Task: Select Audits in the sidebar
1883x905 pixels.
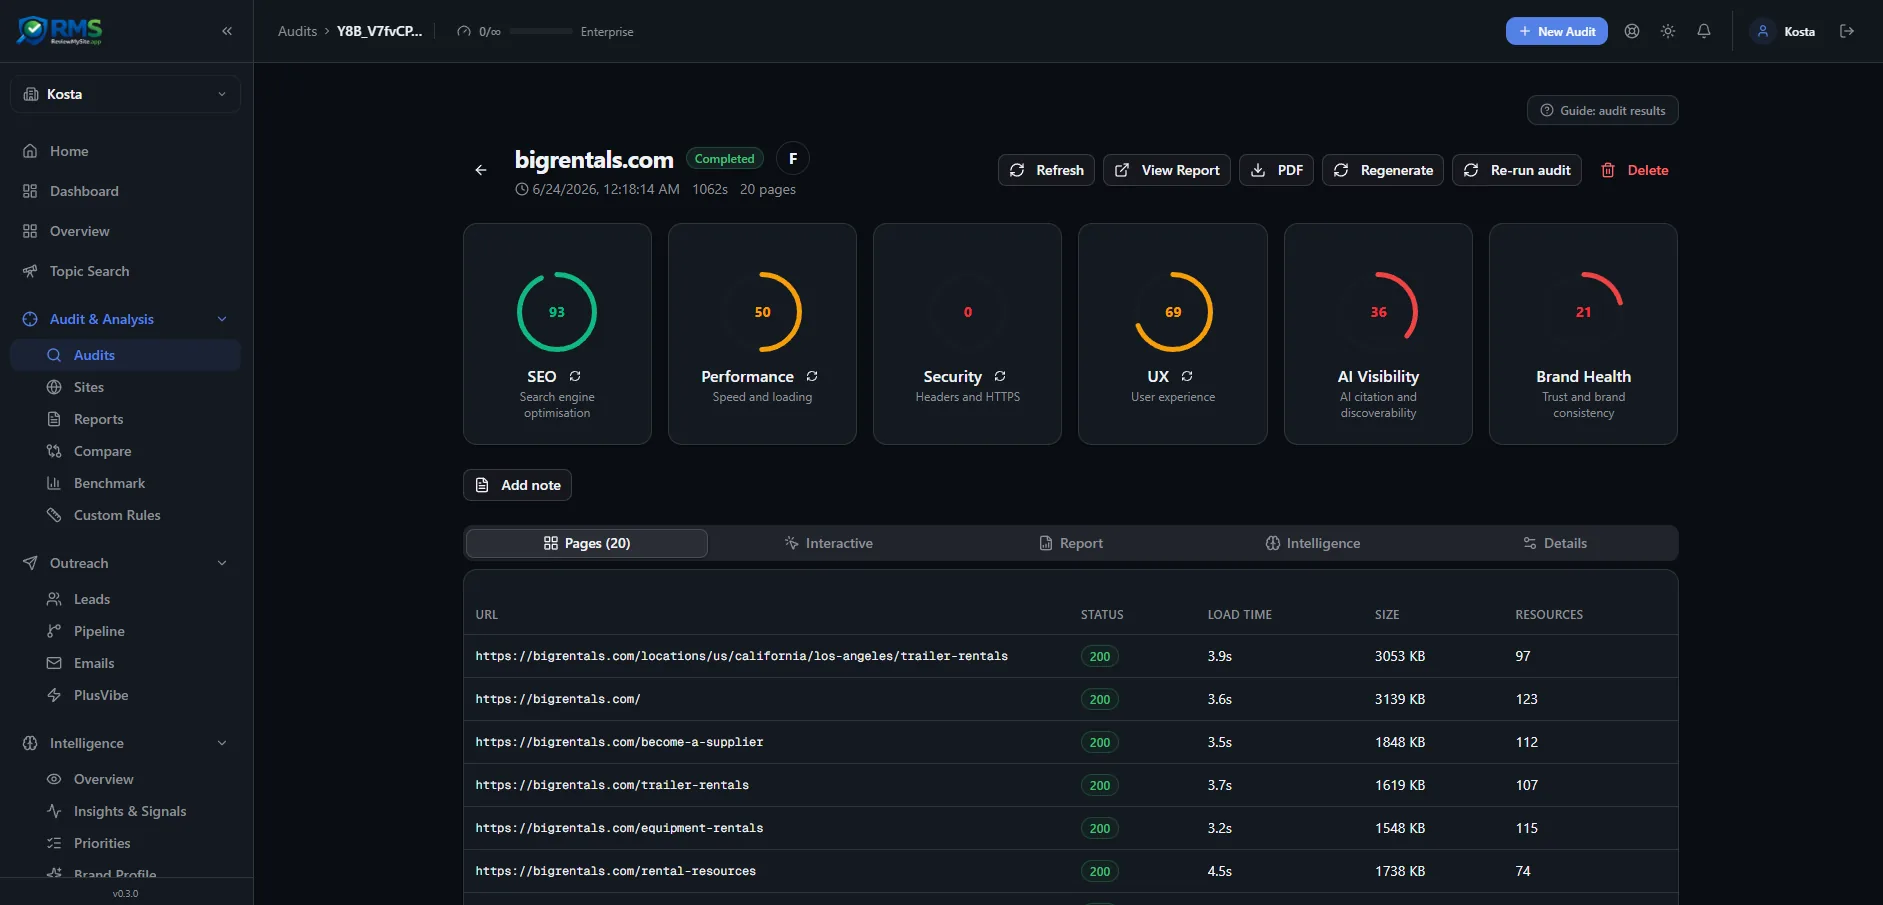Action: (x=125, y=355)
